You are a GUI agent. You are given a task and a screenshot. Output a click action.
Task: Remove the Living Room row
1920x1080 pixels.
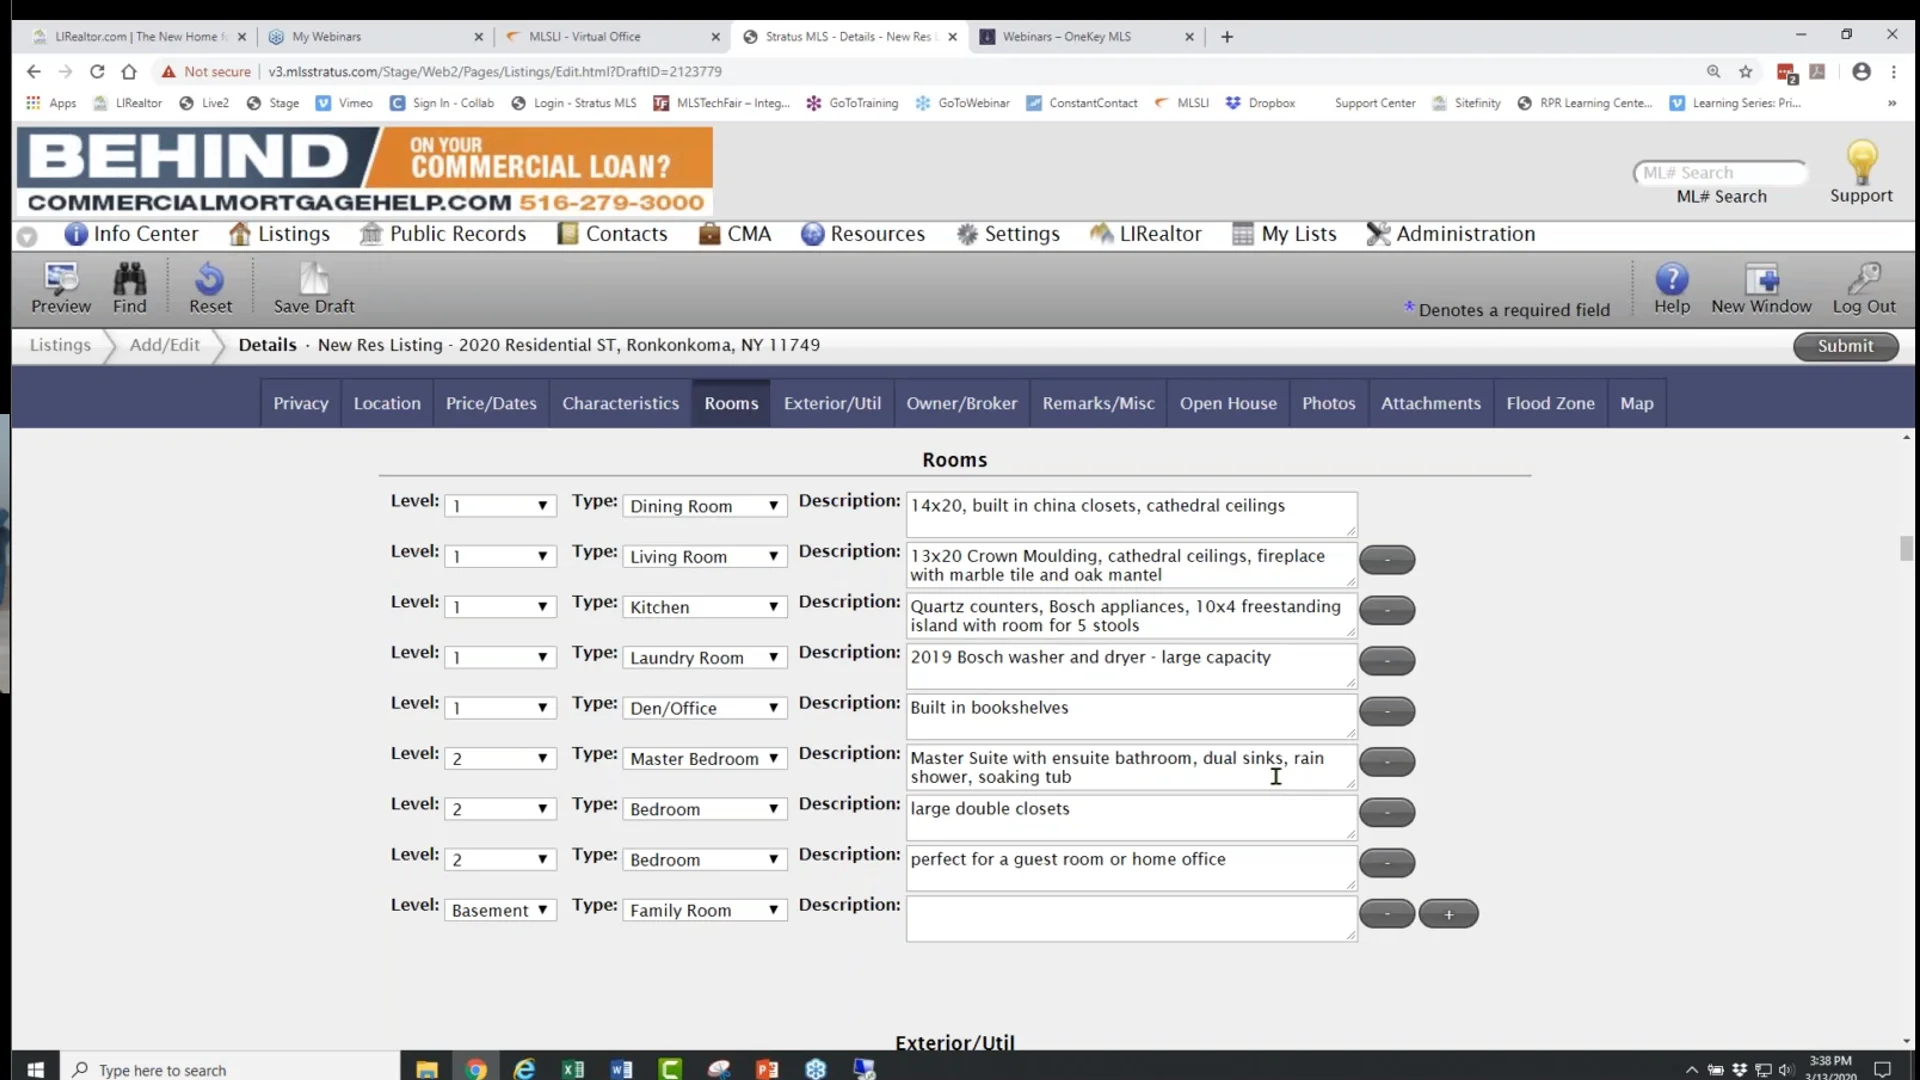point(1387,560)
